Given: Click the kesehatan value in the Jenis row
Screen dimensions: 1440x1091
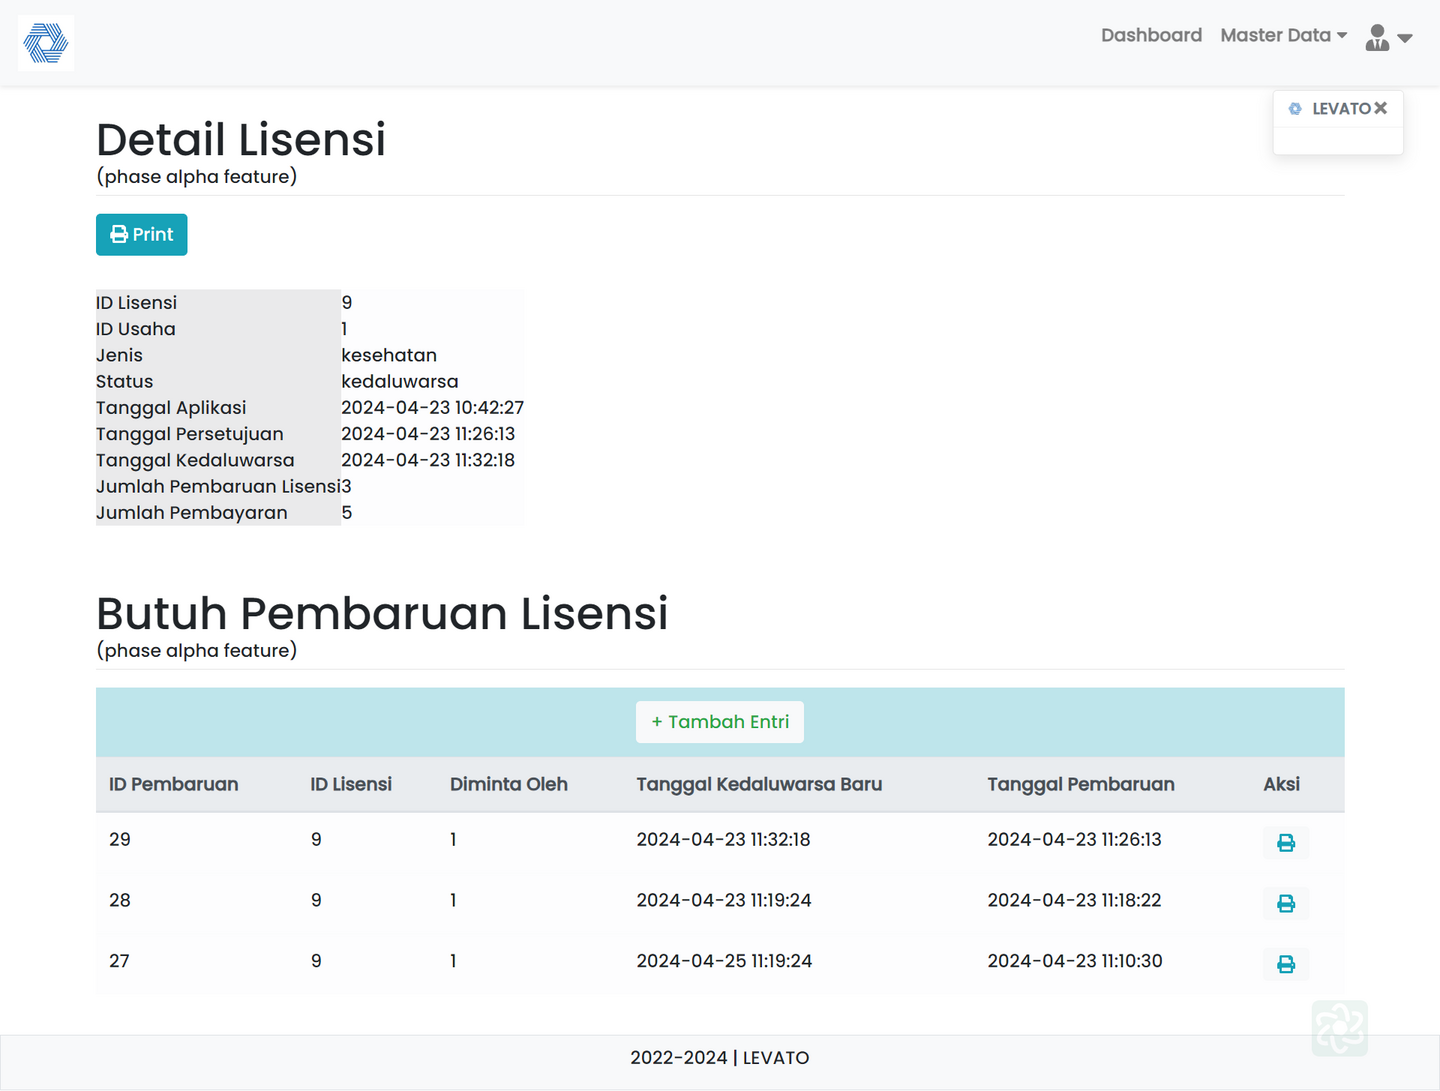Looking at the screenshot, I should click(x=388, y=355).
